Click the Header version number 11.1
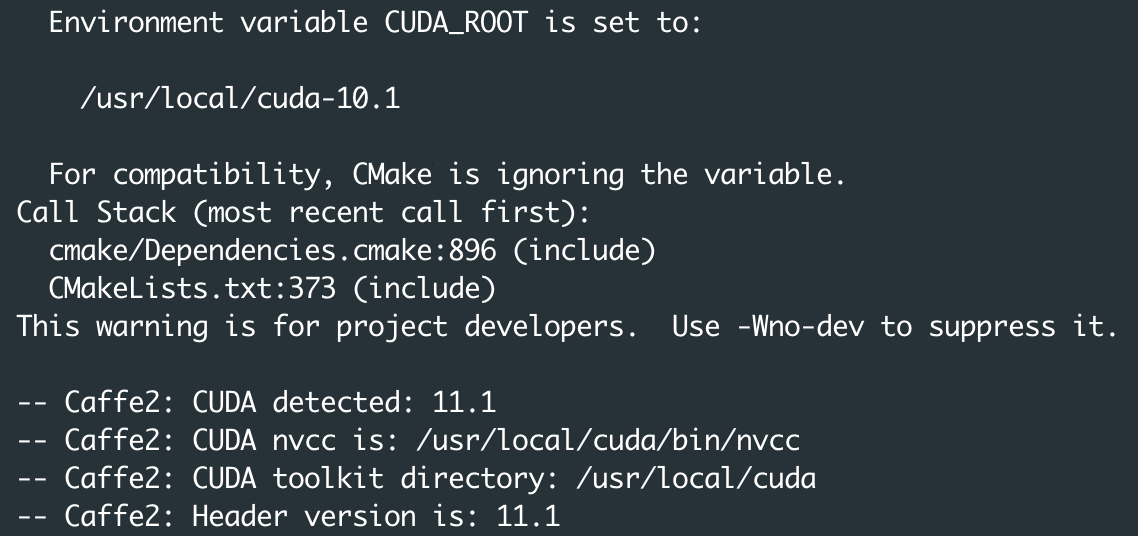Screen dimensions: 1138x536 528,517
